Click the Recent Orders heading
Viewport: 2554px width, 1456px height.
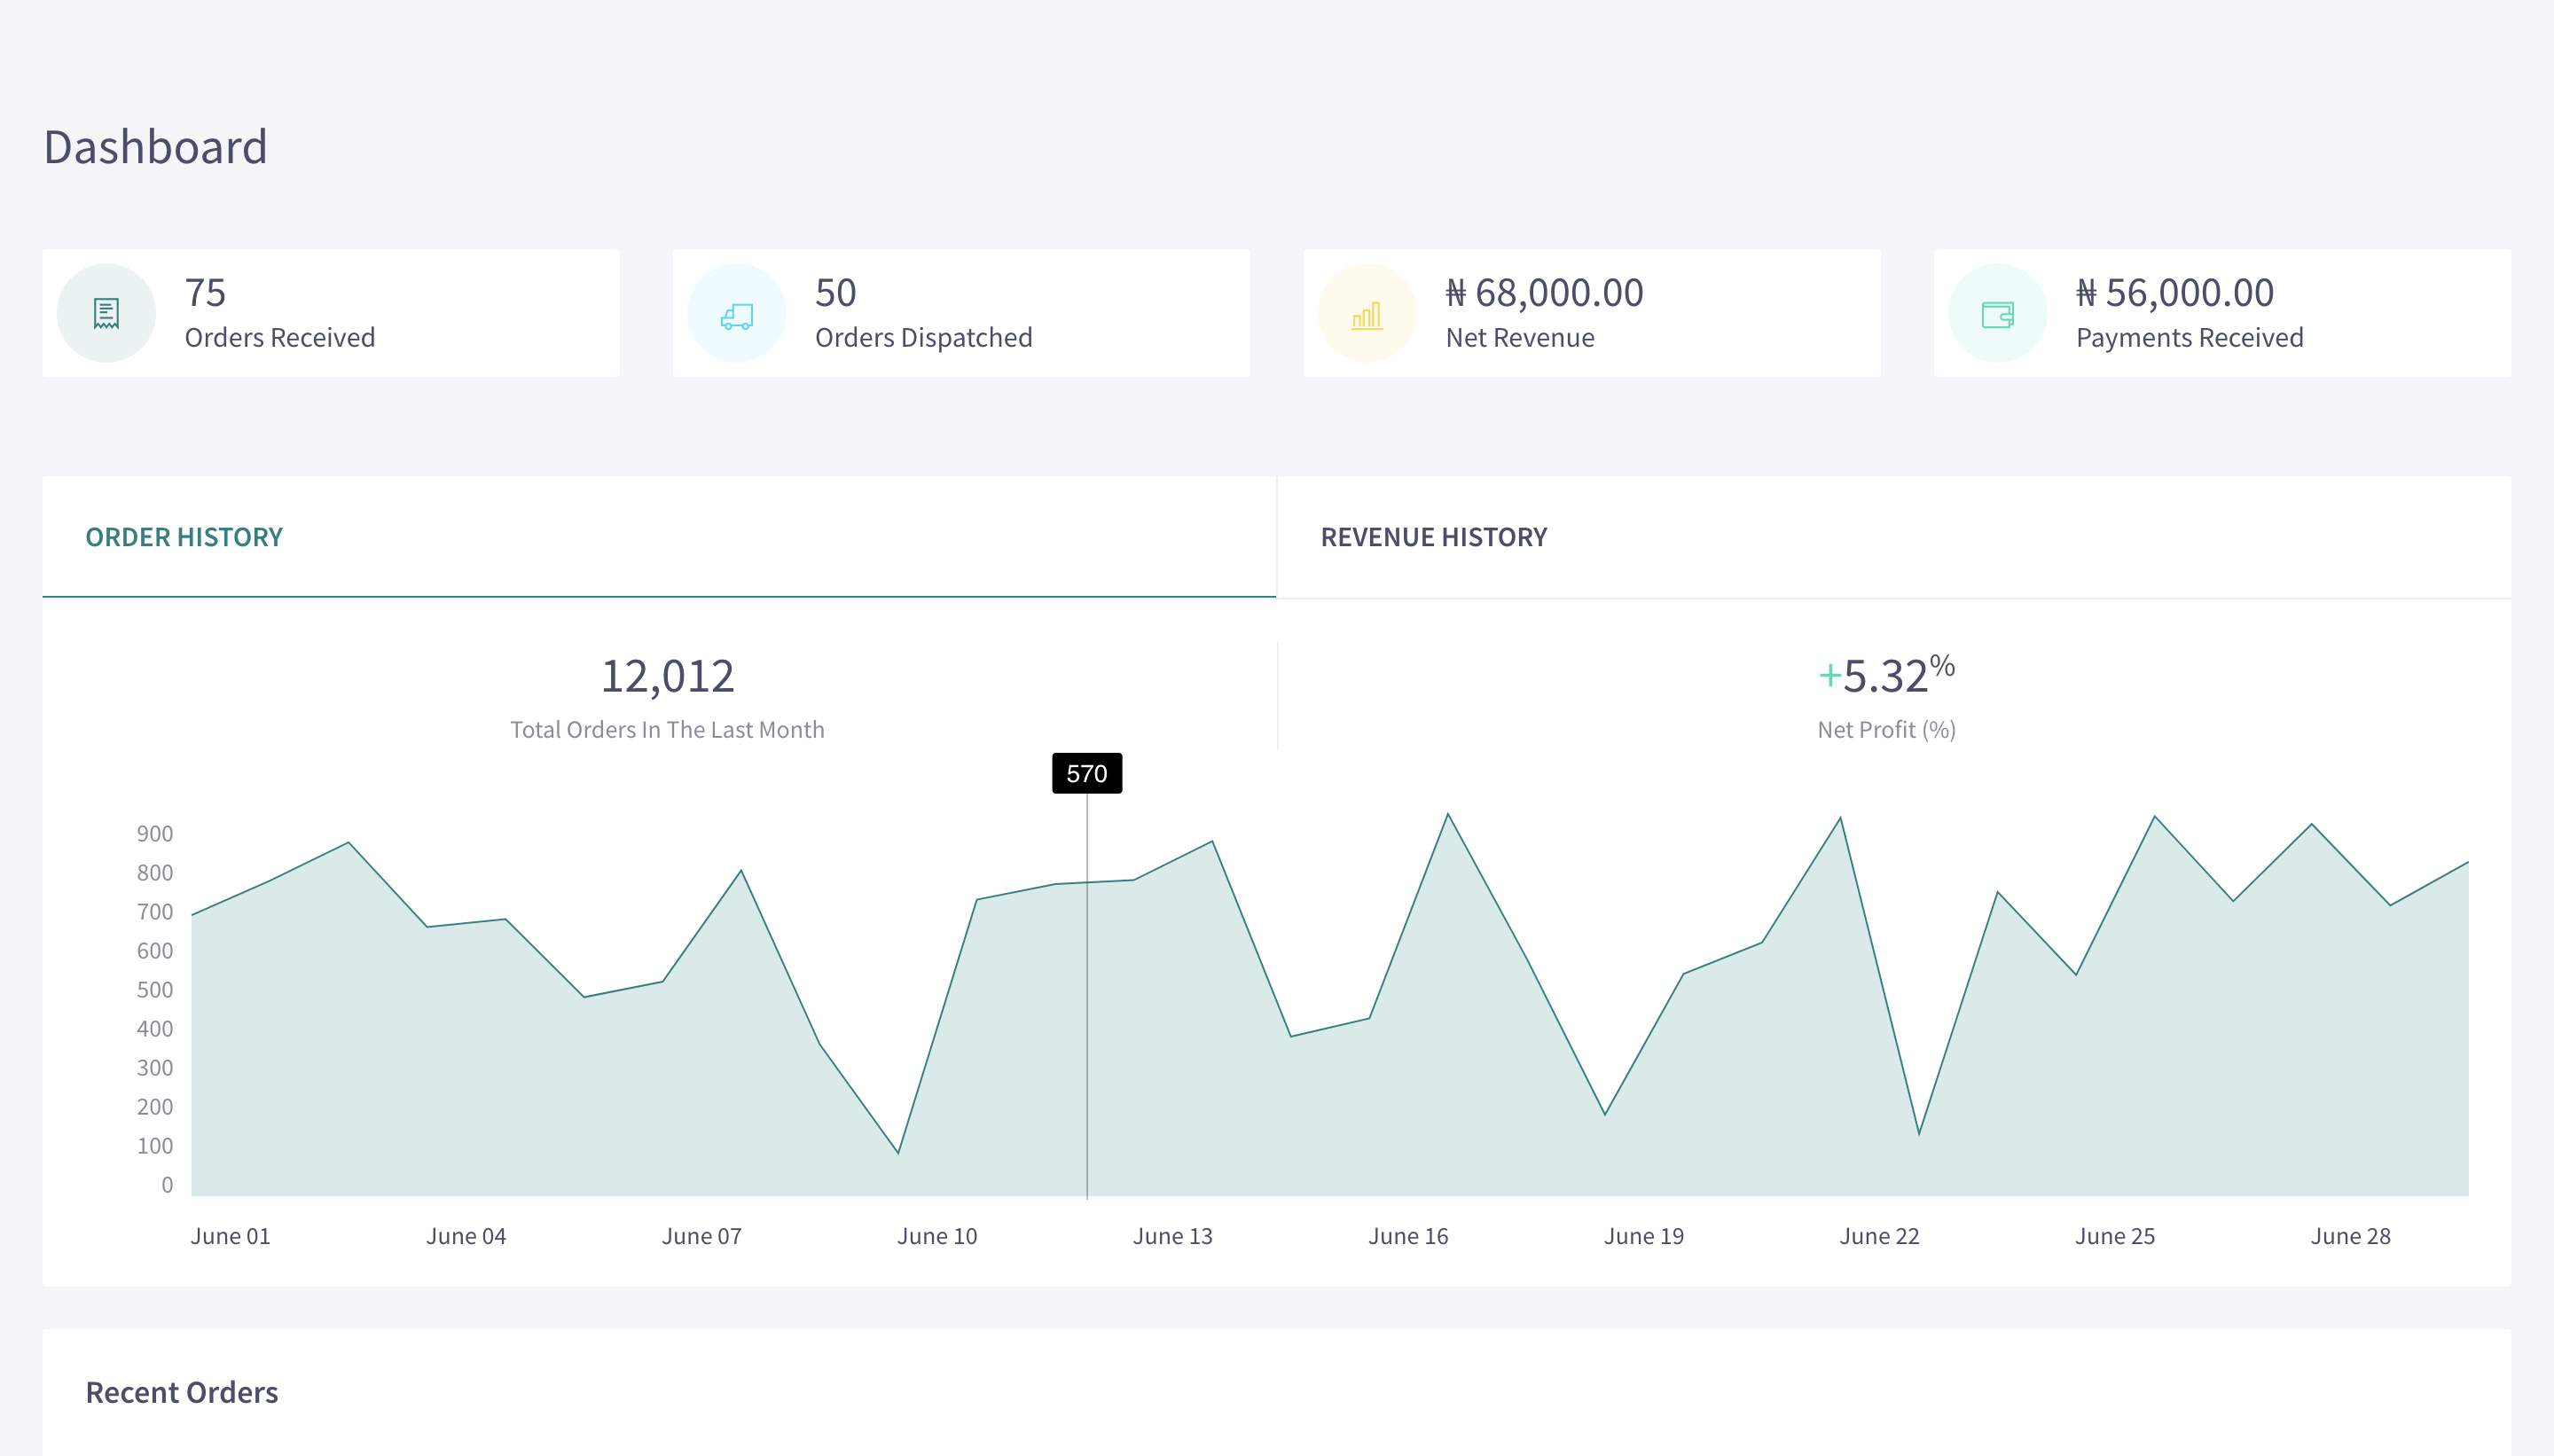pyautogui.click(x=182, y=1392)
